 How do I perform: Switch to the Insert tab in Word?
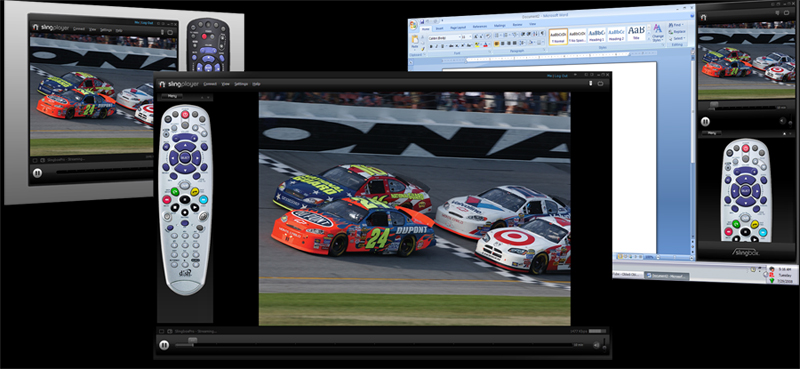pyautogui.click(x=439, y=28)
